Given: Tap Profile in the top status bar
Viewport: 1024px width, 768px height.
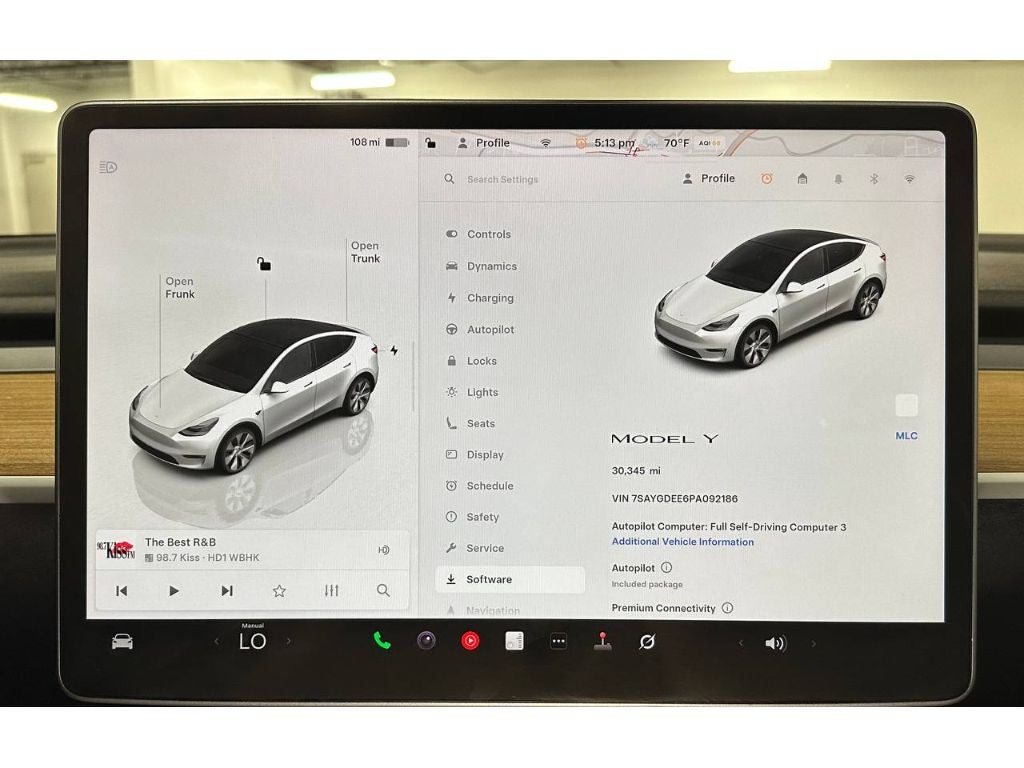Looking at the screenshot, I should (x=483, y=142).
